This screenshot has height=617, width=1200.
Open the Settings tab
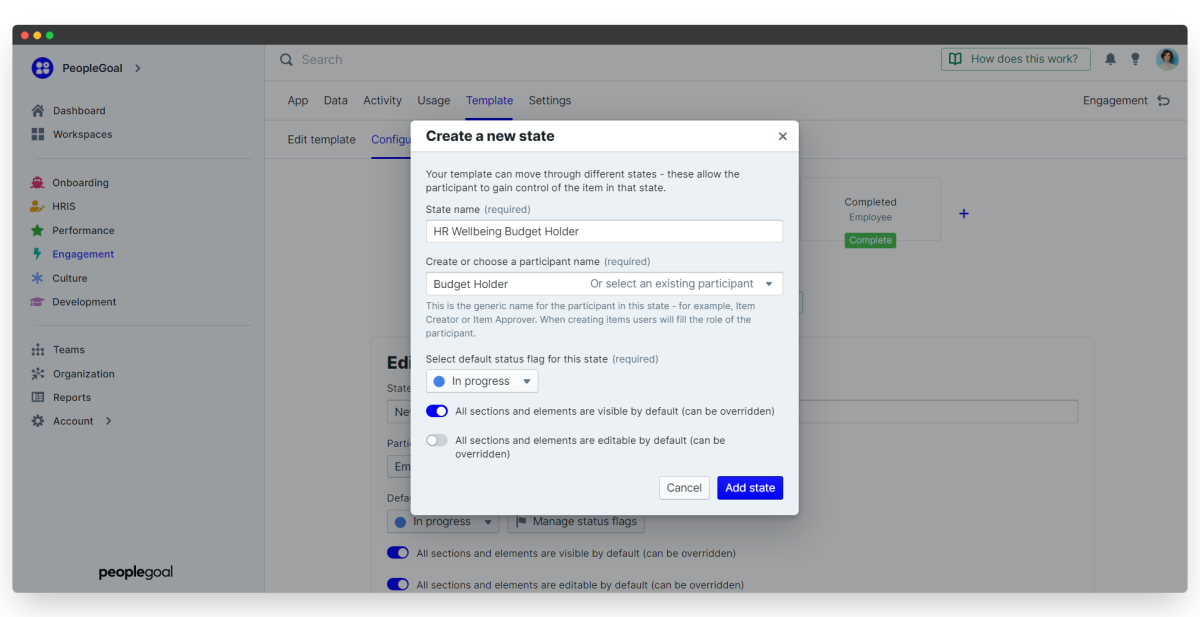(x=550, y=100)
